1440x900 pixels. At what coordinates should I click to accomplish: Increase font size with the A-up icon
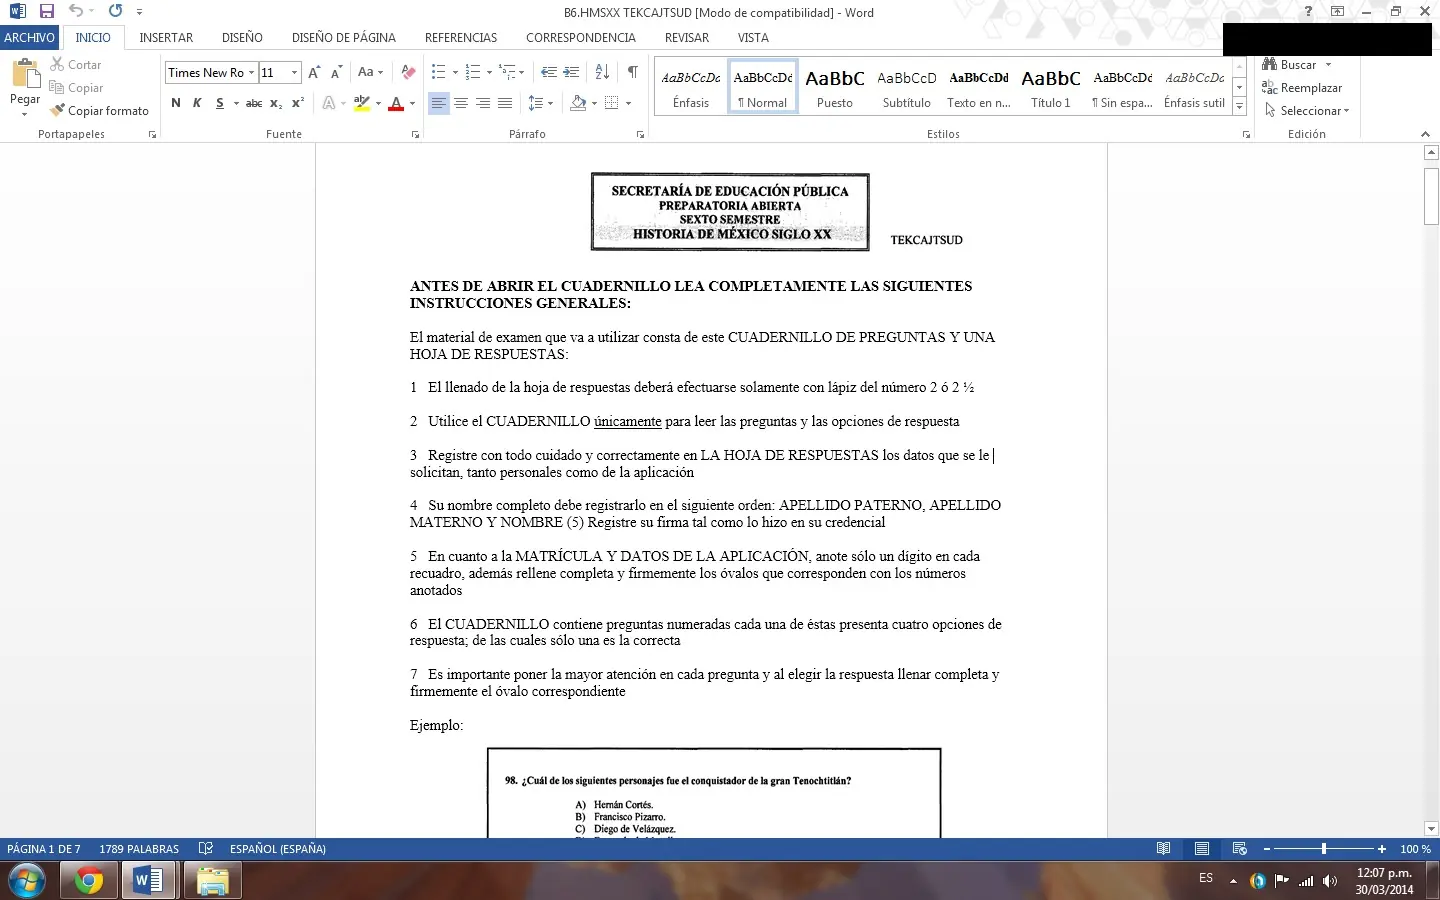pos(314,72)
